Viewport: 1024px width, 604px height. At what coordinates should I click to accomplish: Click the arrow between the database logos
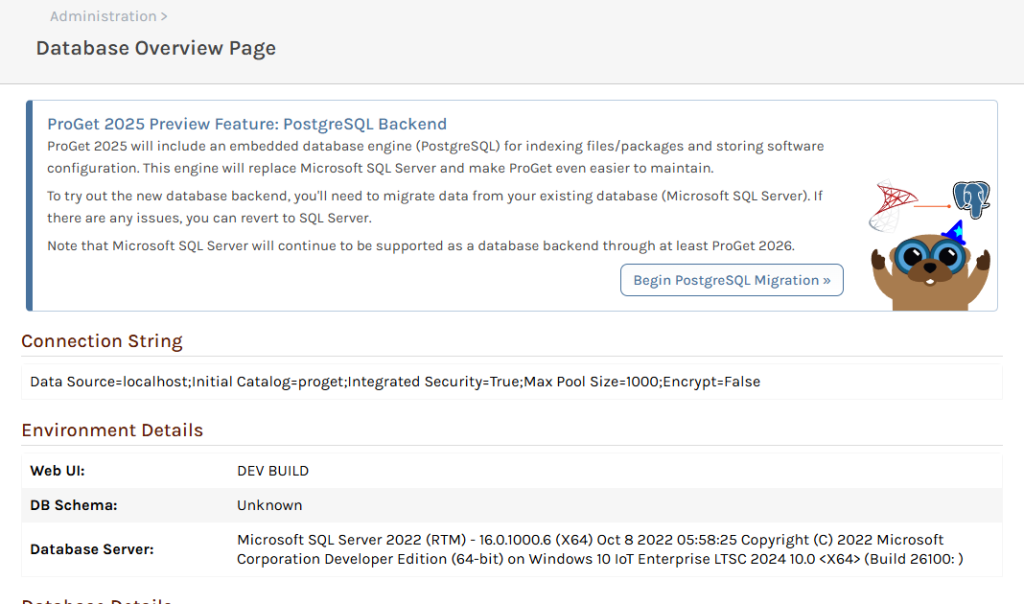coord(932,206)
